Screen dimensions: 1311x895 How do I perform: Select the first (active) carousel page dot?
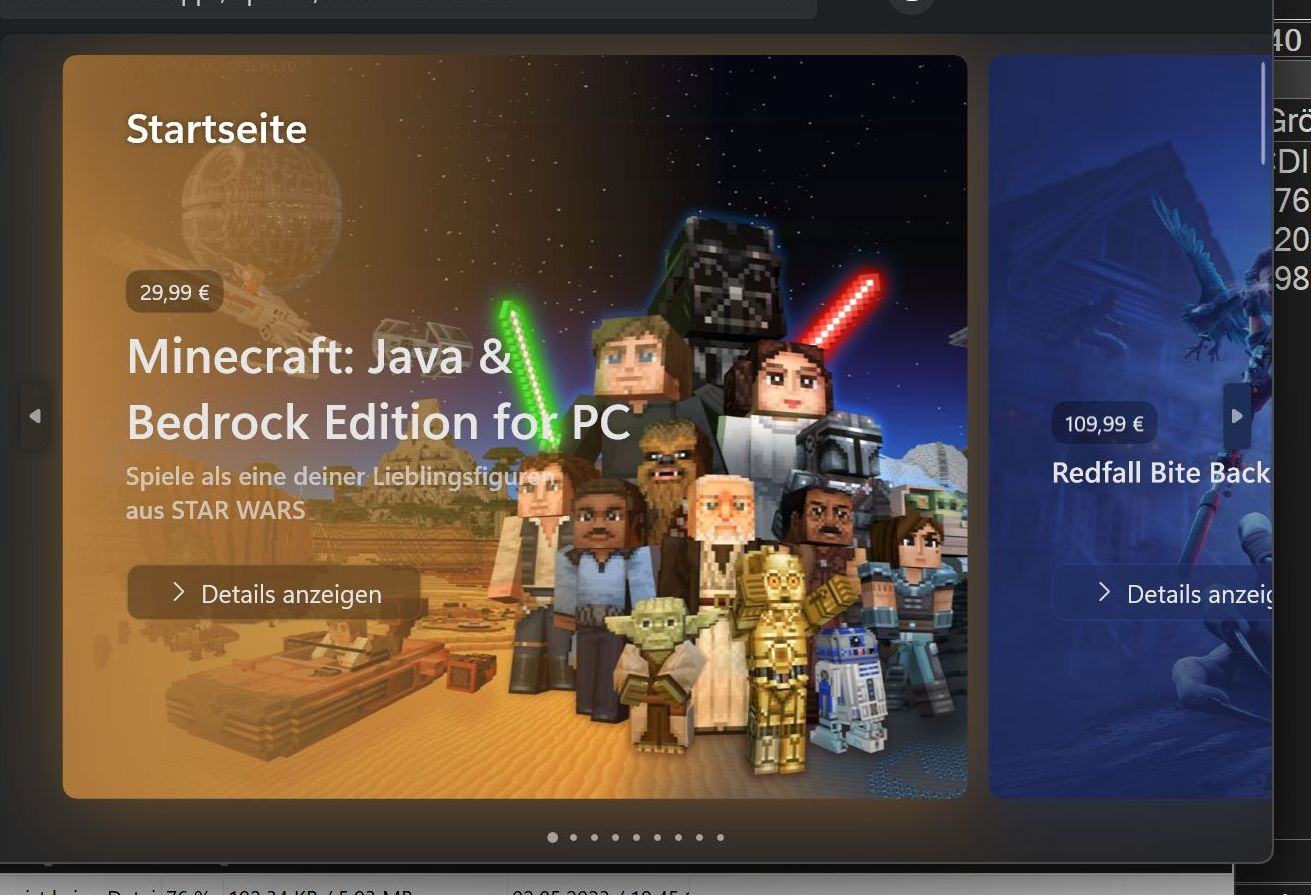552,837
